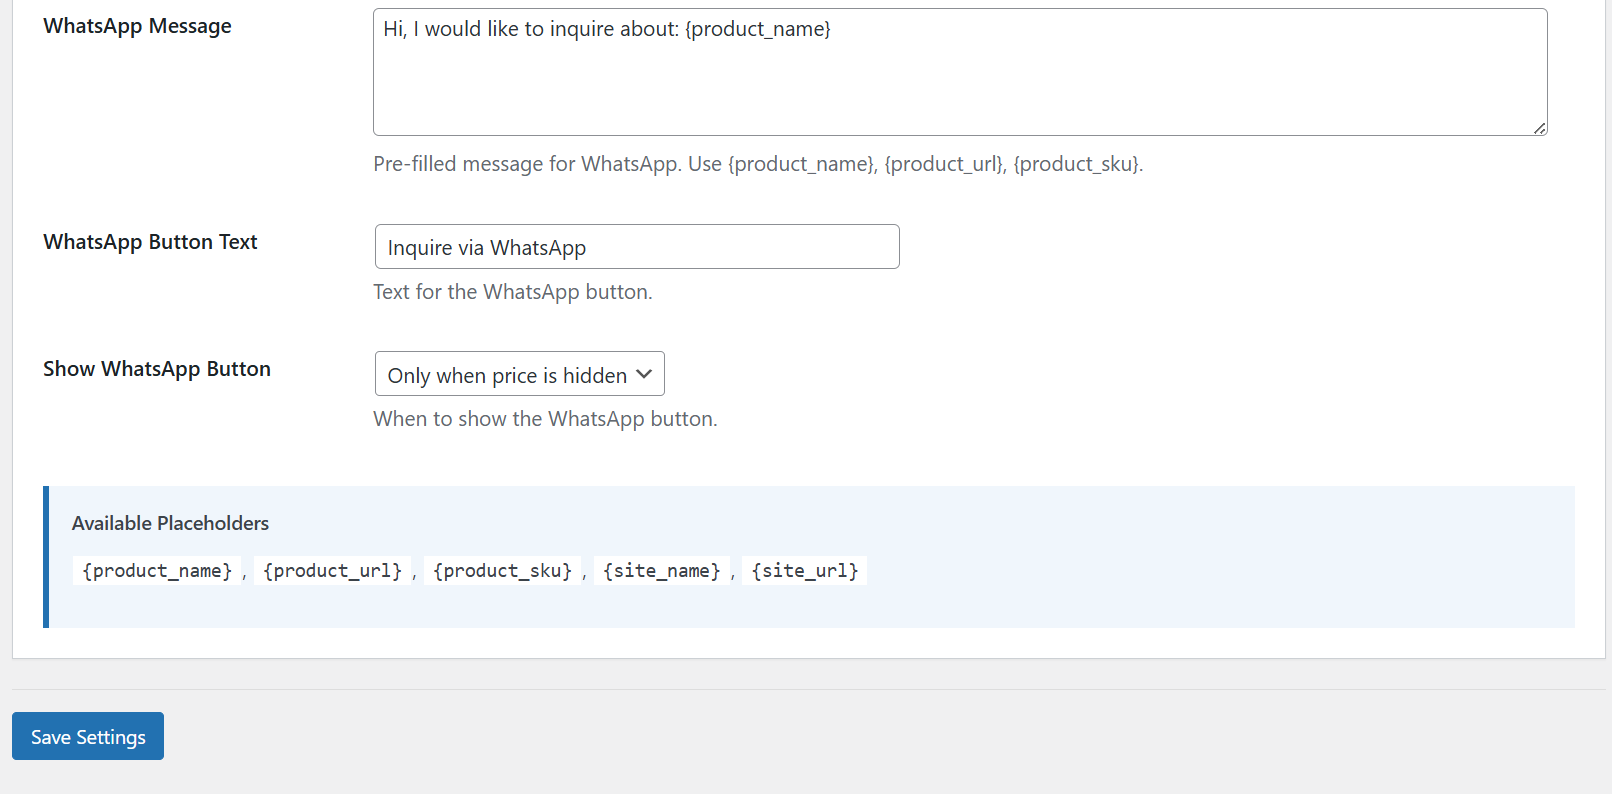Click the WhatsApp Message field label
The image size is (1612, 794).
137,25
